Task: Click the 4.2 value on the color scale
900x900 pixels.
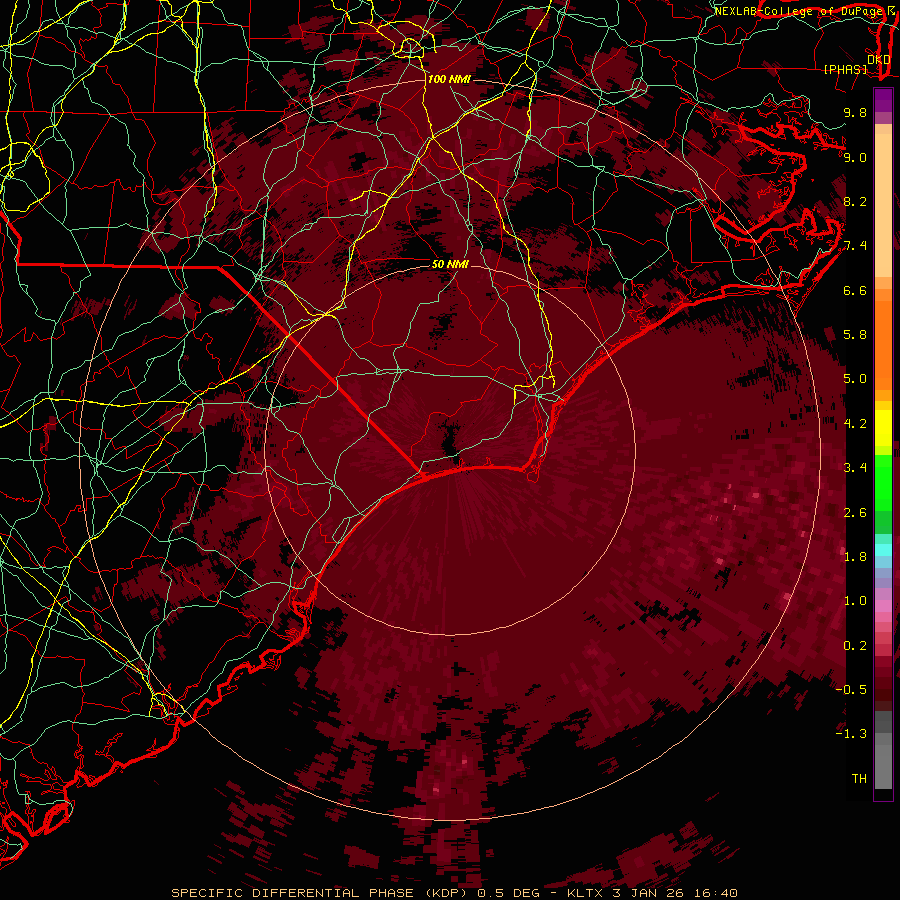Action: tap(855, 424)
